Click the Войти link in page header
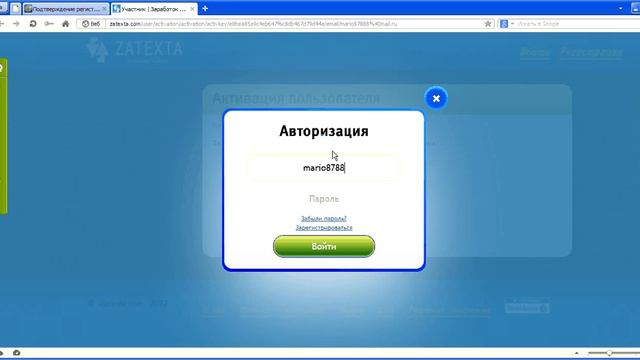This screenshot has width=640, height=360. 535,52
